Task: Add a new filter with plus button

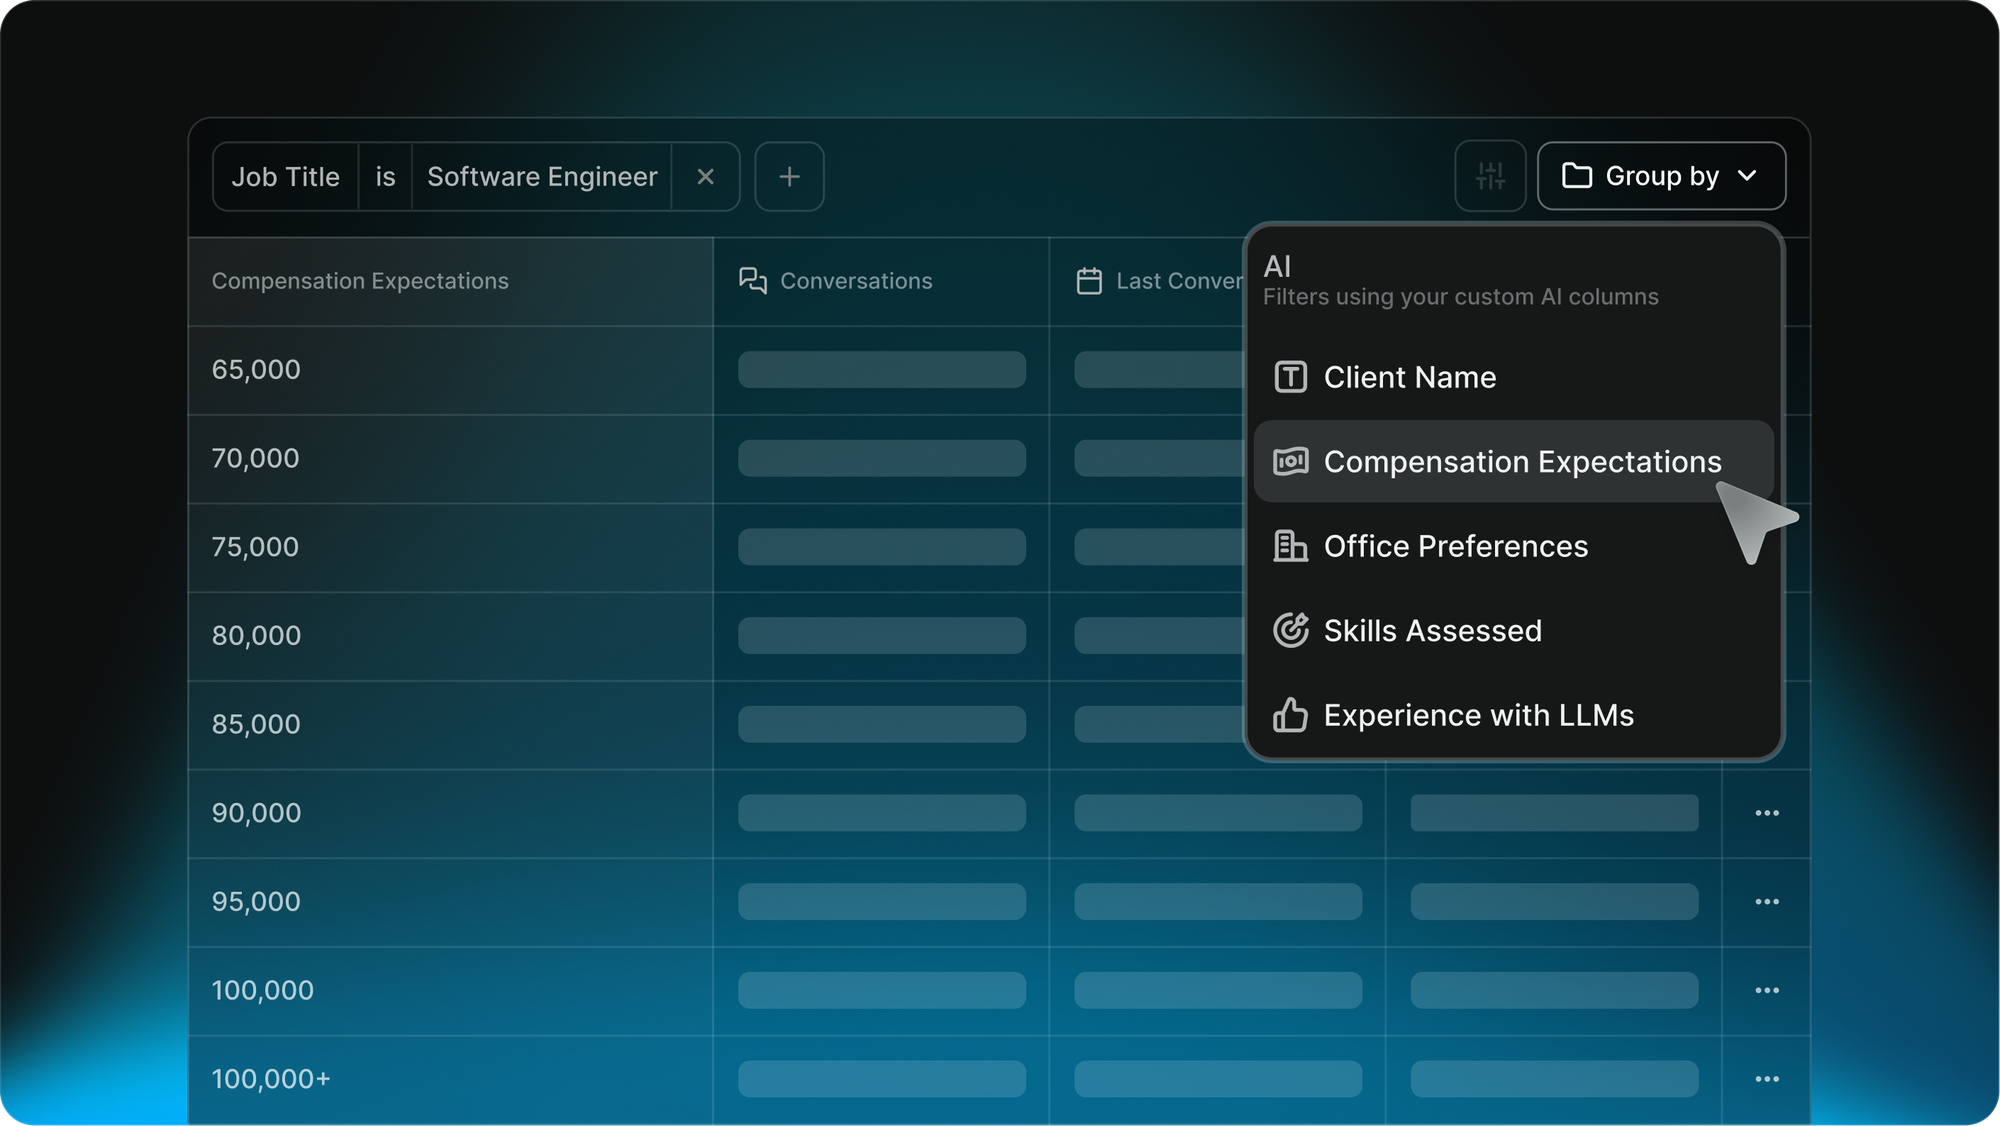Action: coord(789,177)
